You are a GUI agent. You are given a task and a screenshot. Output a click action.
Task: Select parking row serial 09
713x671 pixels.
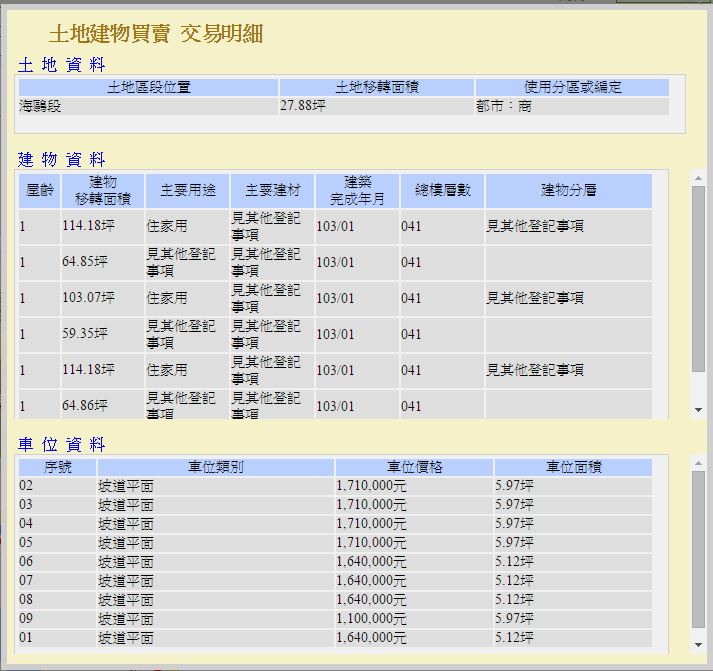(x=336, y=619)
